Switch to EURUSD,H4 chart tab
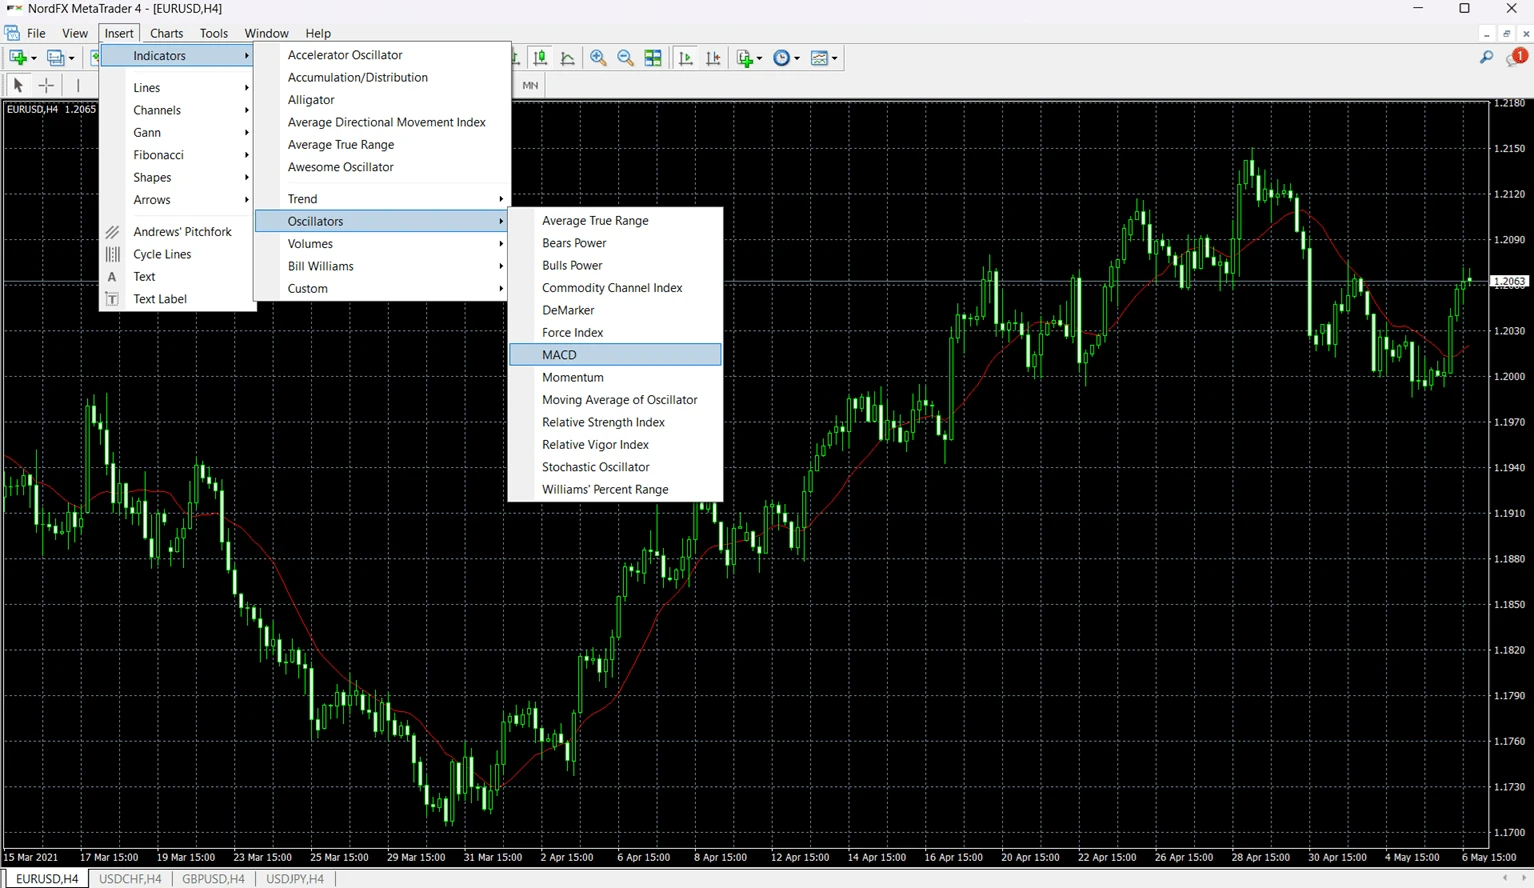Viewport: 1534px width, 888px height. pyautogui.click(x=46, y=879)
